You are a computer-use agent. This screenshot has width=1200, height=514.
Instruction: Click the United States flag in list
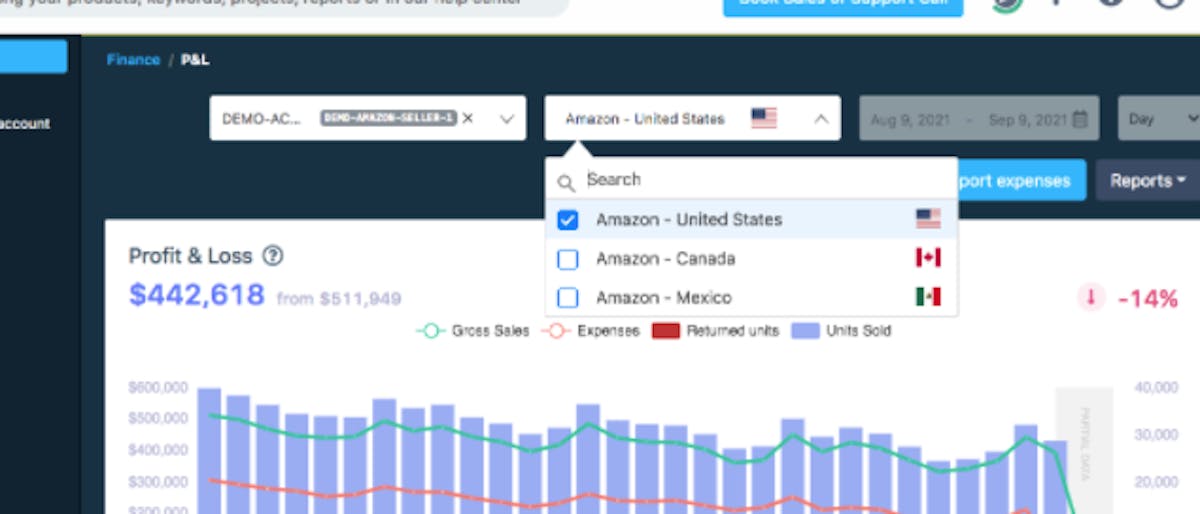click(928, 219)
